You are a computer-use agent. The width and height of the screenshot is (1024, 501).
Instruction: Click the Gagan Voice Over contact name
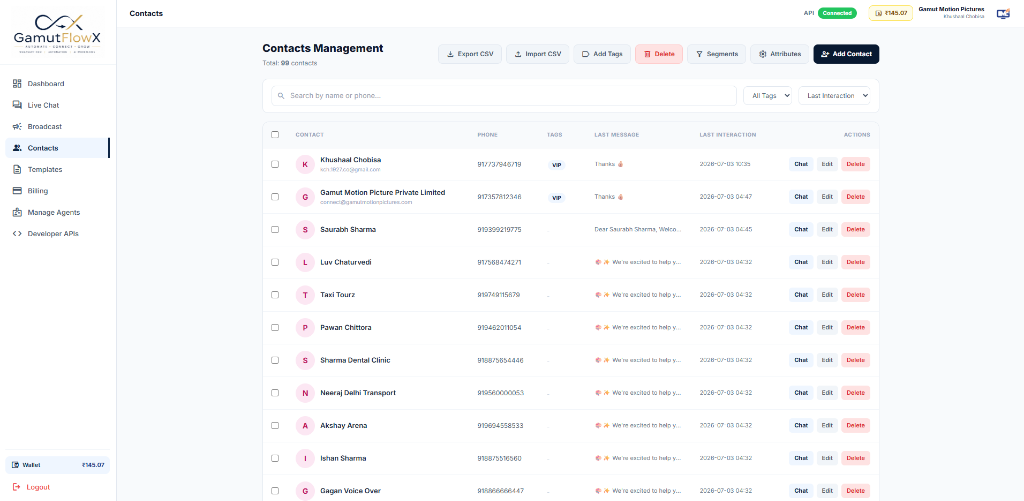click(x=350, y=491)
